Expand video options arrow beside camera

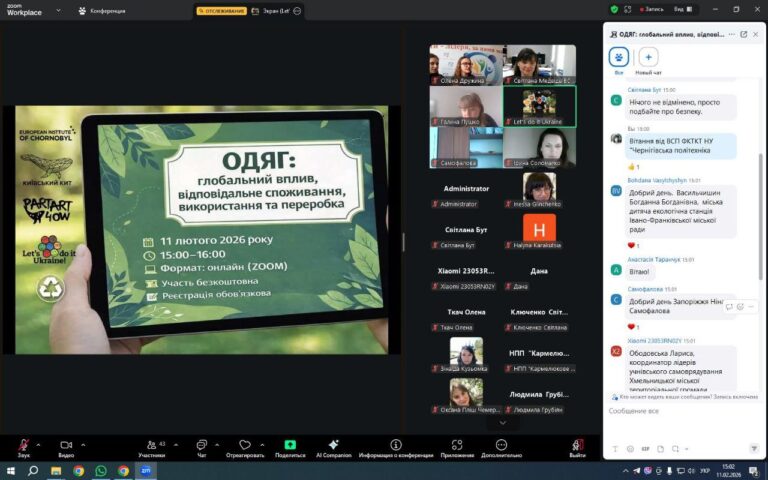point(82,443)
